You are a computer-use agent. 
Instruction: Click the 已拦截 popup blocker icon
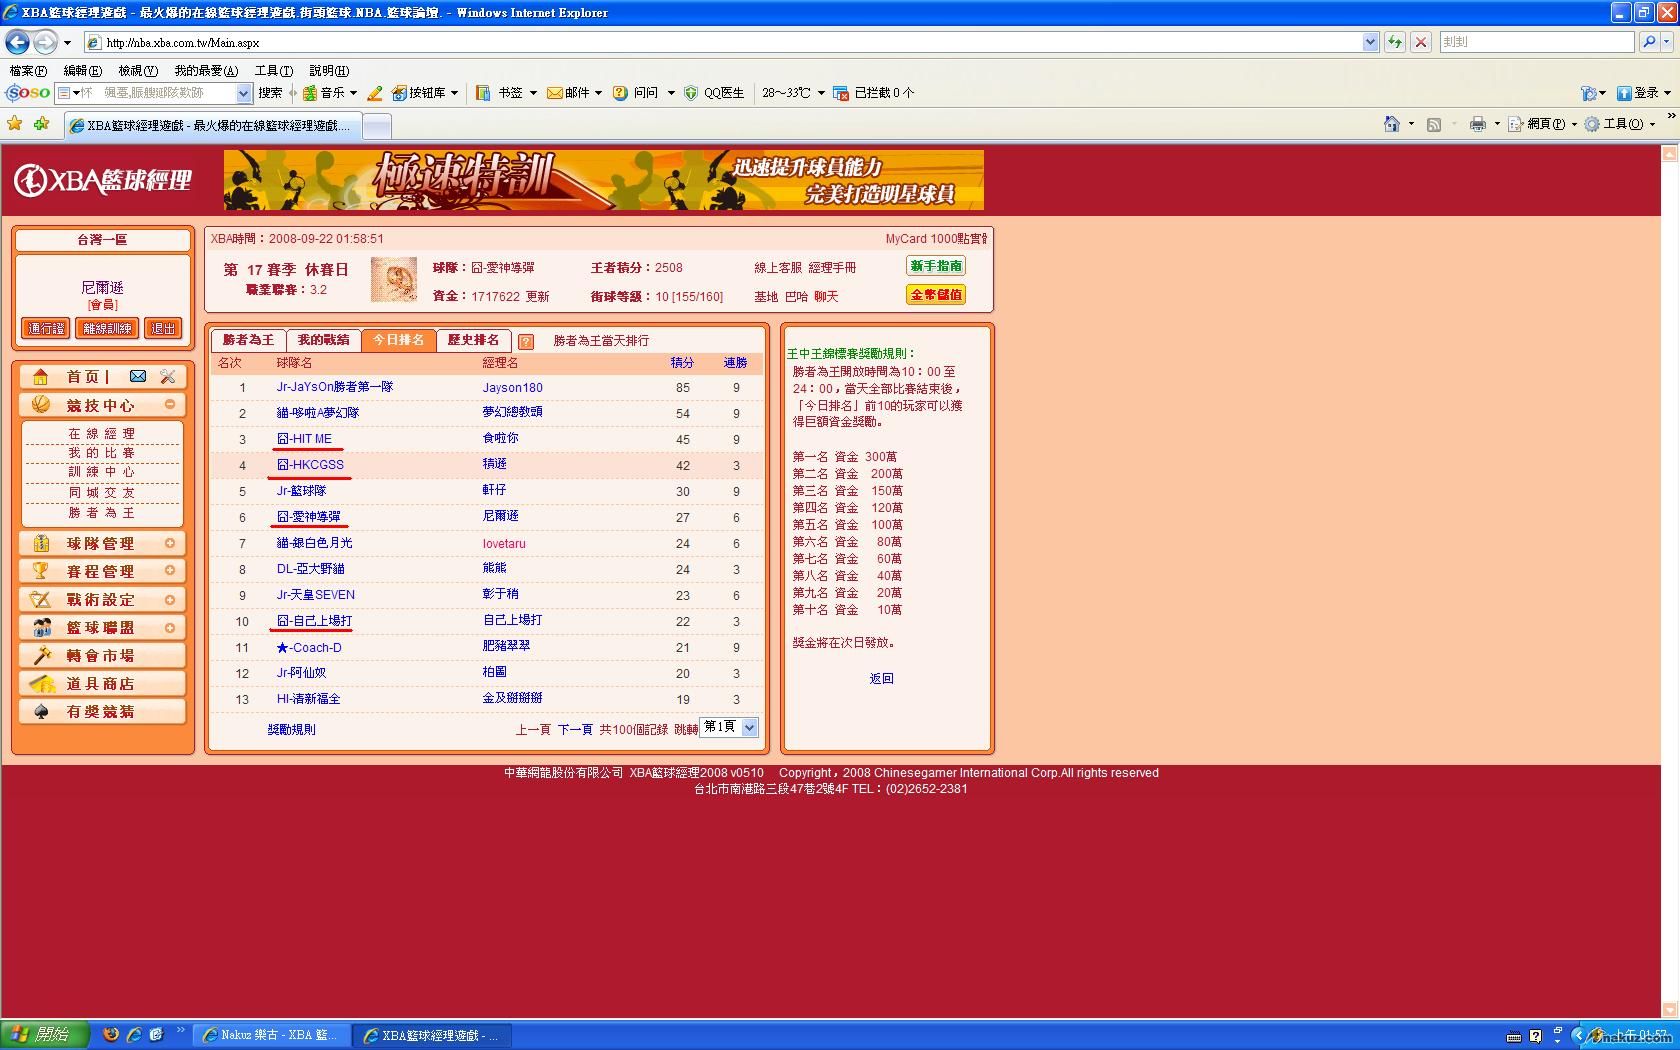(x=841, y=93)
